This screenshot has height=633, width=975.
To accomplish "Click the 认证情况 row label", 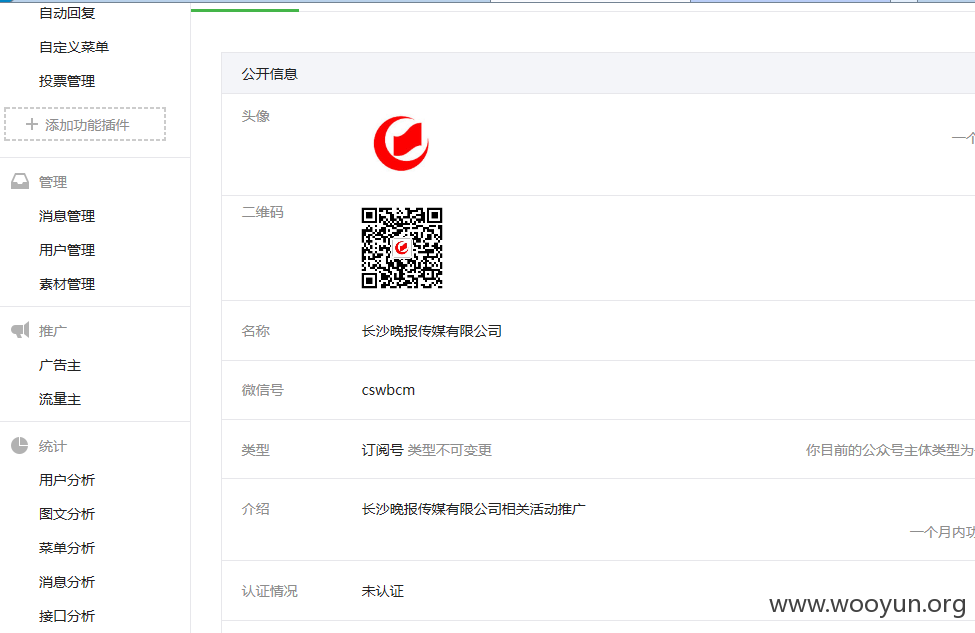I will tap(269, 591).
